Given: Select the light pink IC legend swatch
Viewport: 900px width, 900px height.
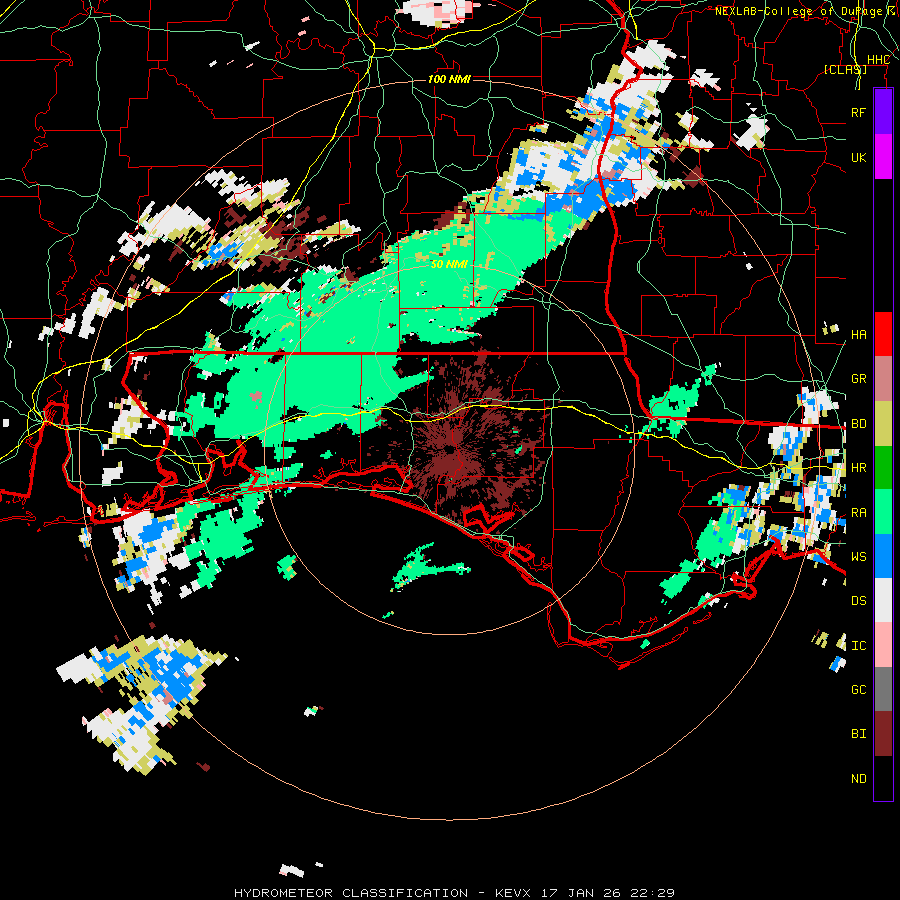Looking at the screenshot, I should coord(883,645).
